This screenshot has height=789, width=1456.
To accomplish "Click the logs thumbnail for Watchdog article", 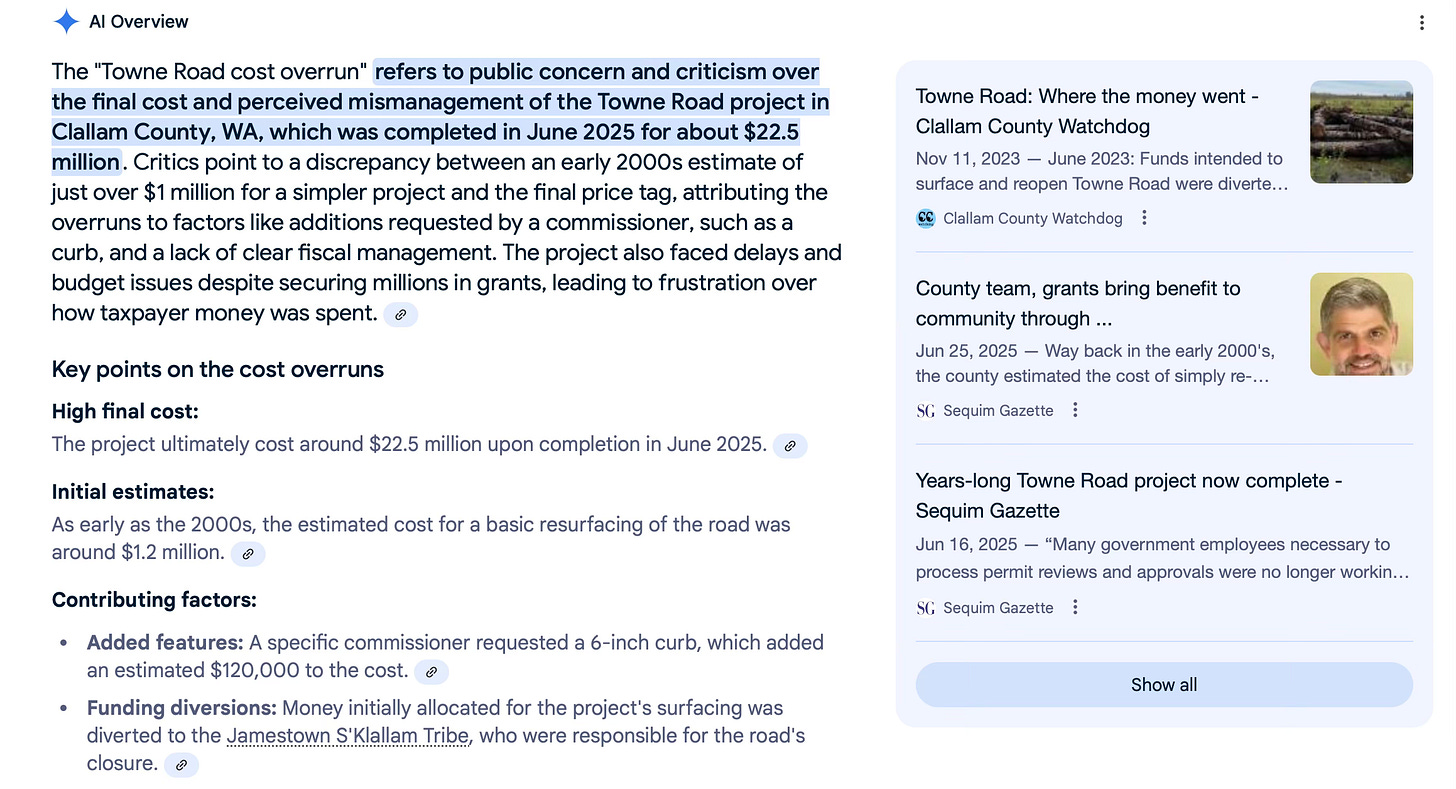I will click(x=1361, y=132).
